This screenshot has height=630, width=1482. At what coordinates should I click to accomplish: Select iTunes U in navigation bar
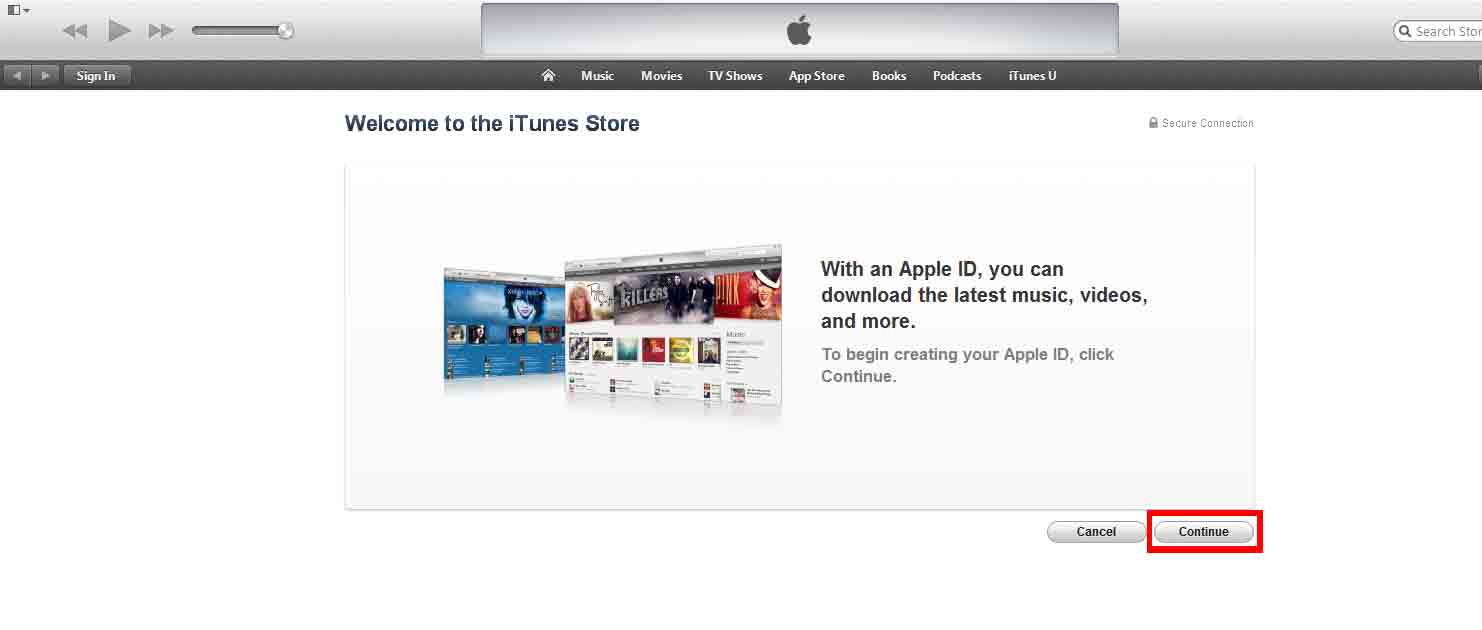(1032, 76)
